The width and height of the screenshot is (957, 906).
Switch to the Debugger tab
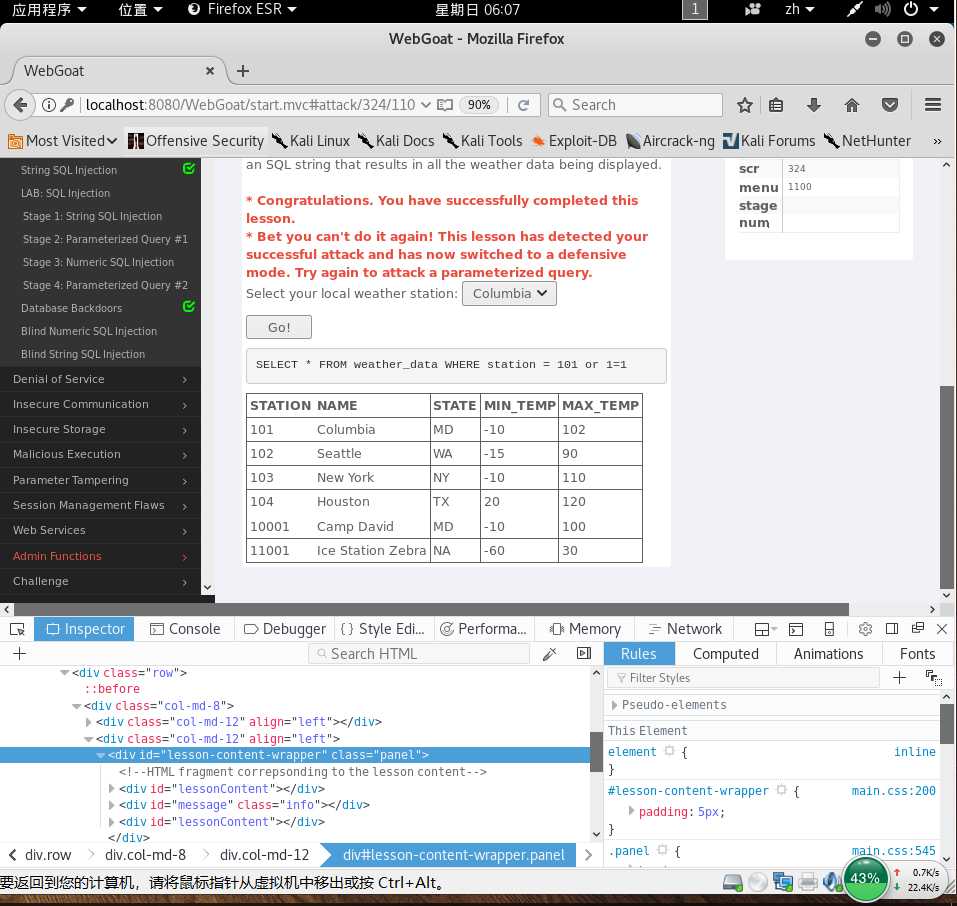284,629
